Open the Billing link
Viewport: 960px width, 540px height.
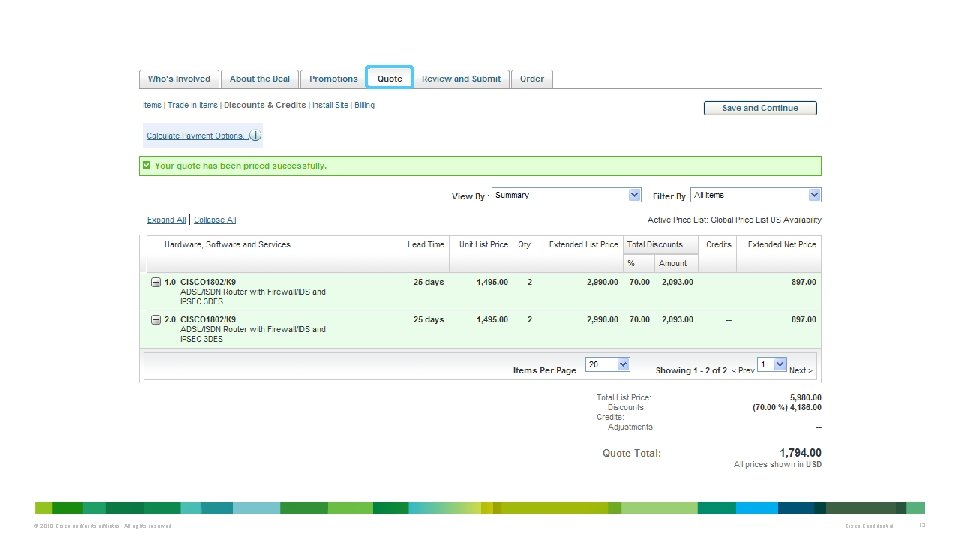point(364,105)
